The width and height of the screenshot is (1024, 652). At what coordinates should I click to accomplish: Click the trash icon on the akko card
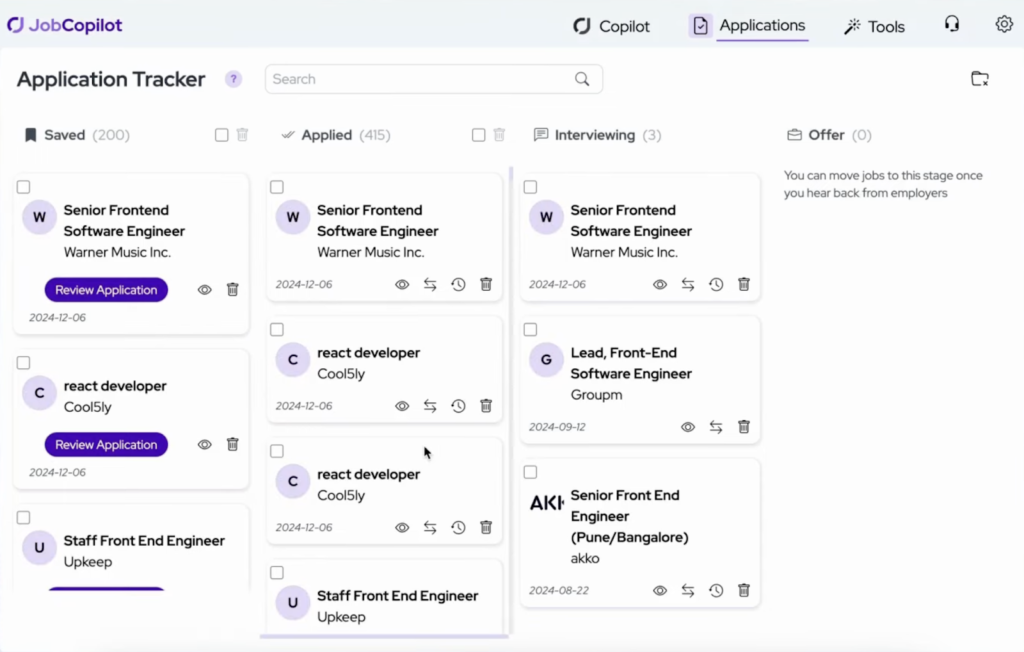click(x=744, y=590)
